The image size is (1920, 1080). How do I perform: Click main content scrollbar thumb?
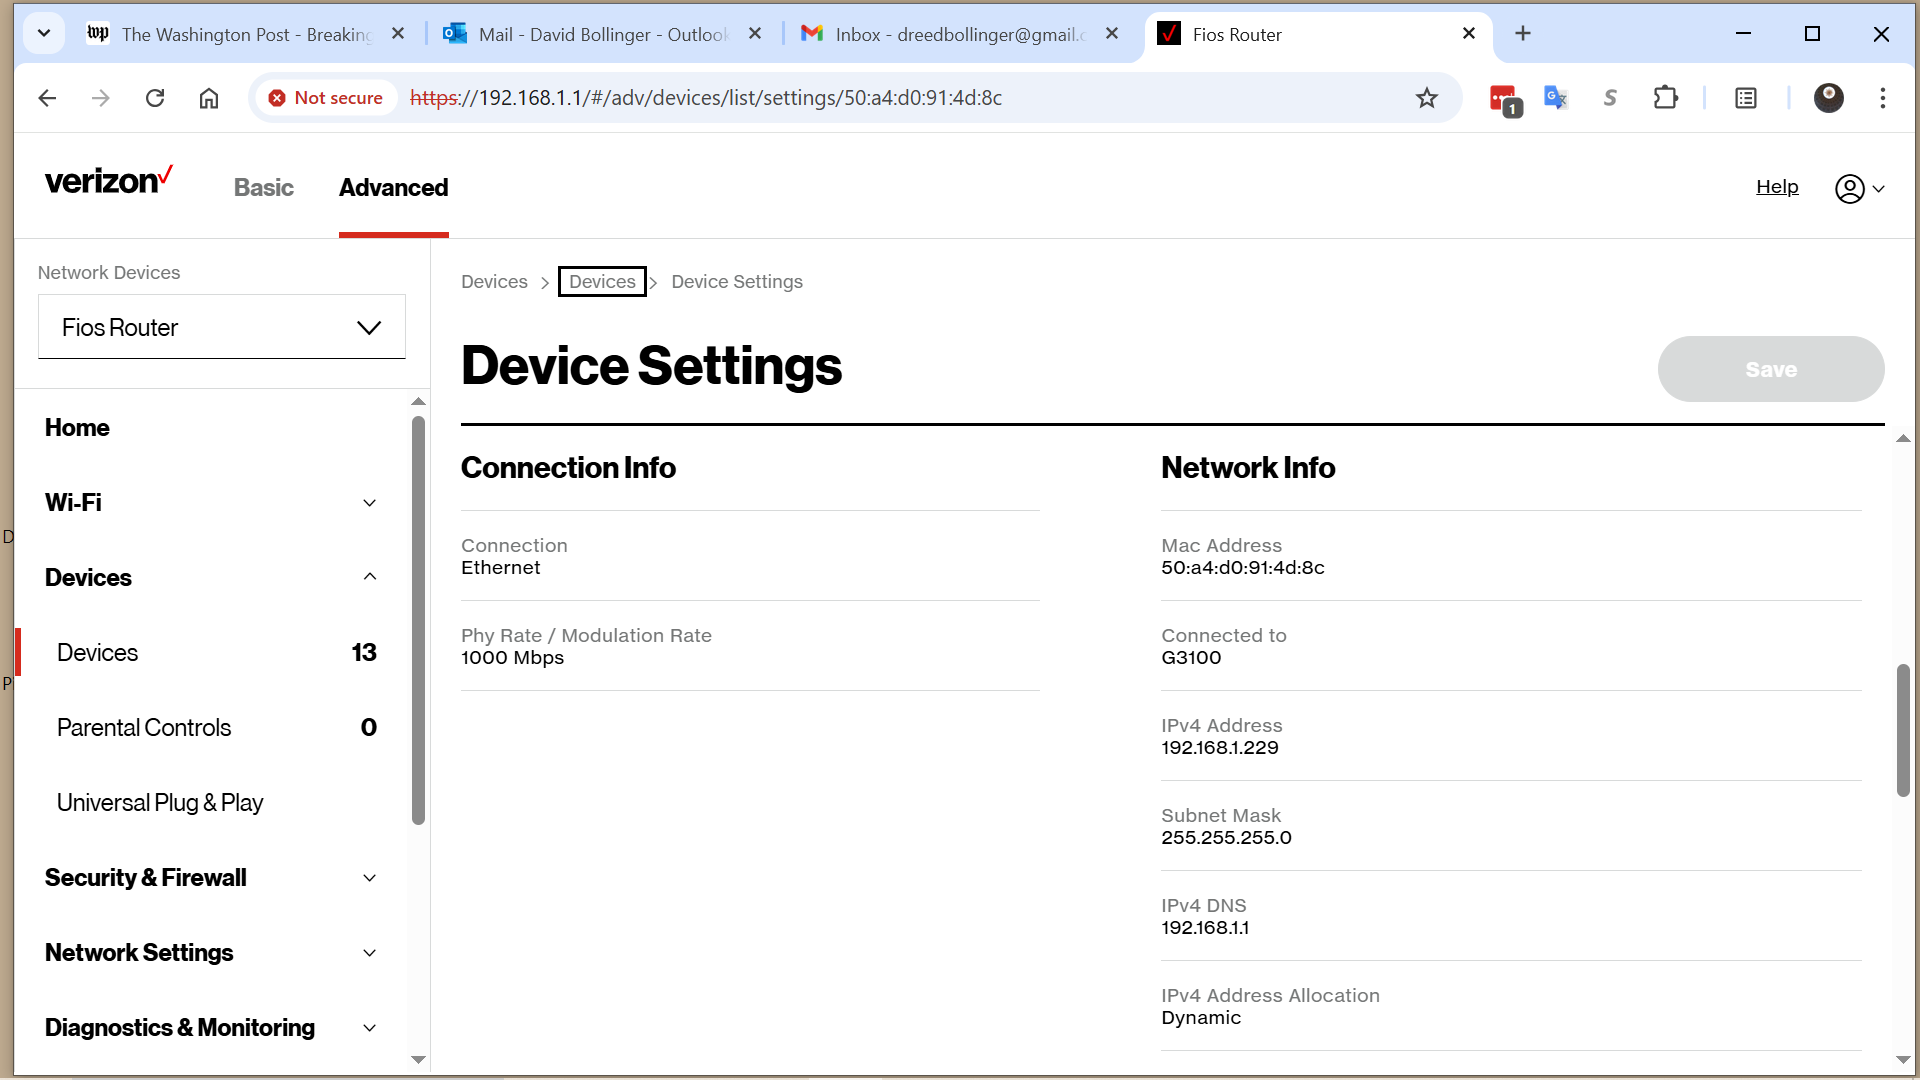(1903, 730)
